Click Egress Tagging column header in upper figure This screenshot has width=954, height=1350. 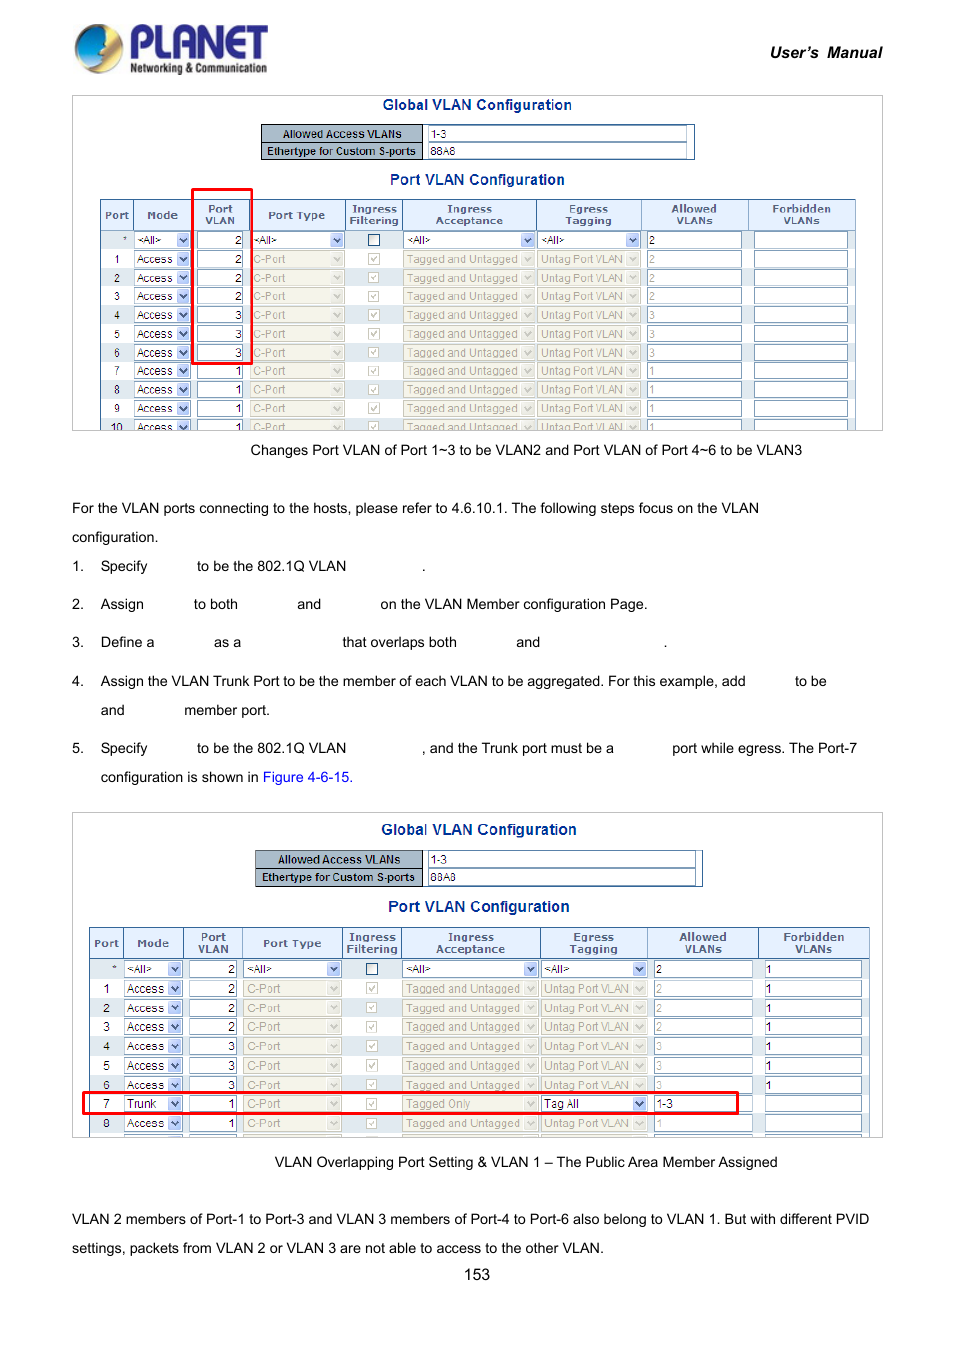[589, 215]
